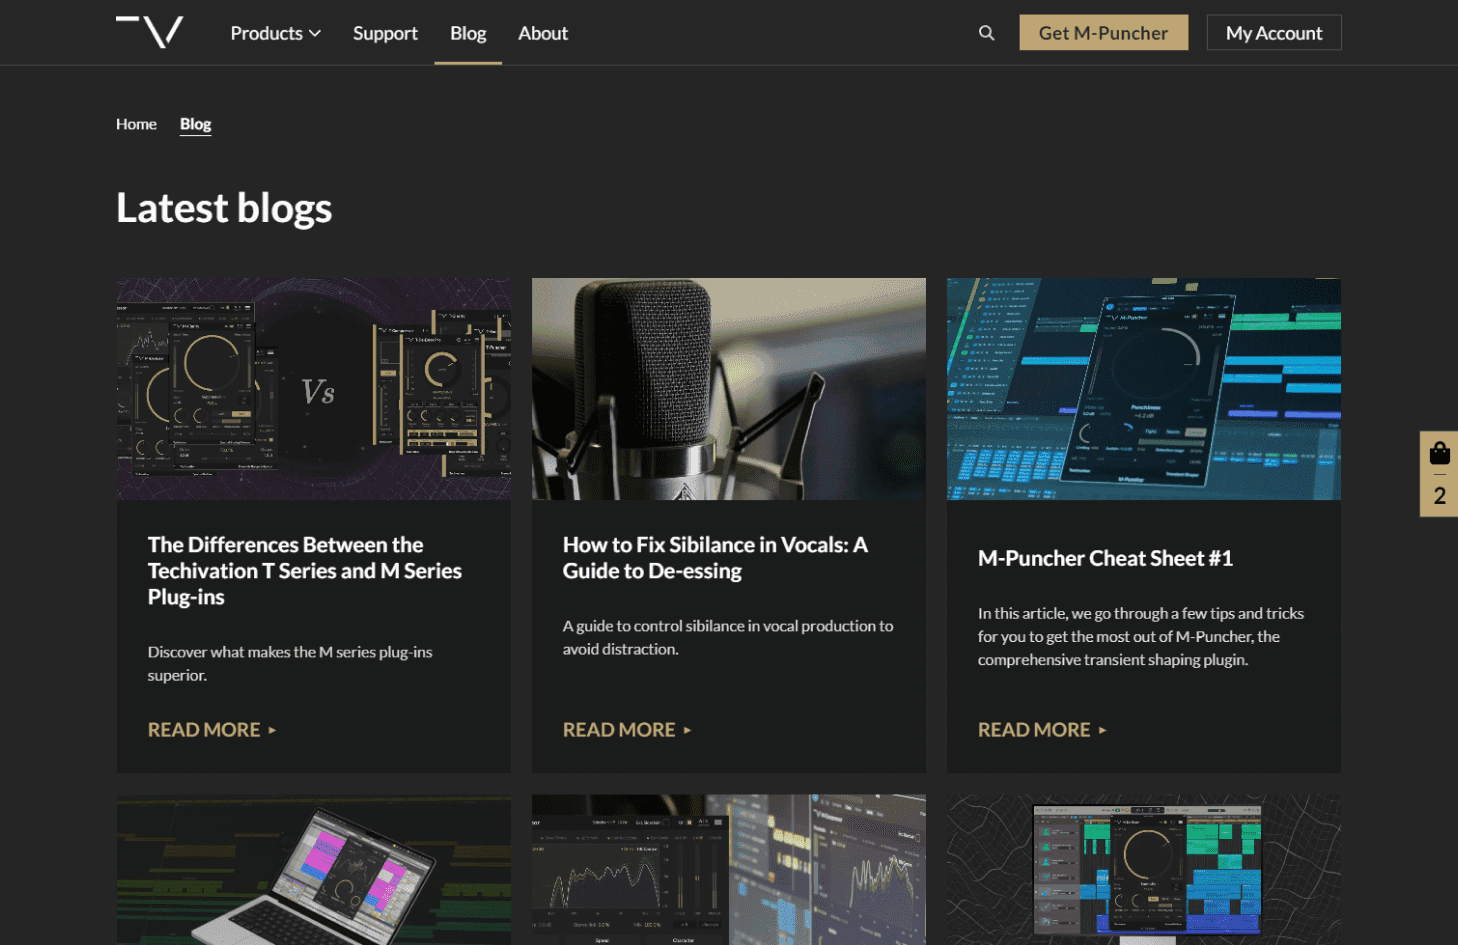Click M-Puncher Cheat Sheet #1 heading
1458x945 pixels.
(x=1105, y=558)
